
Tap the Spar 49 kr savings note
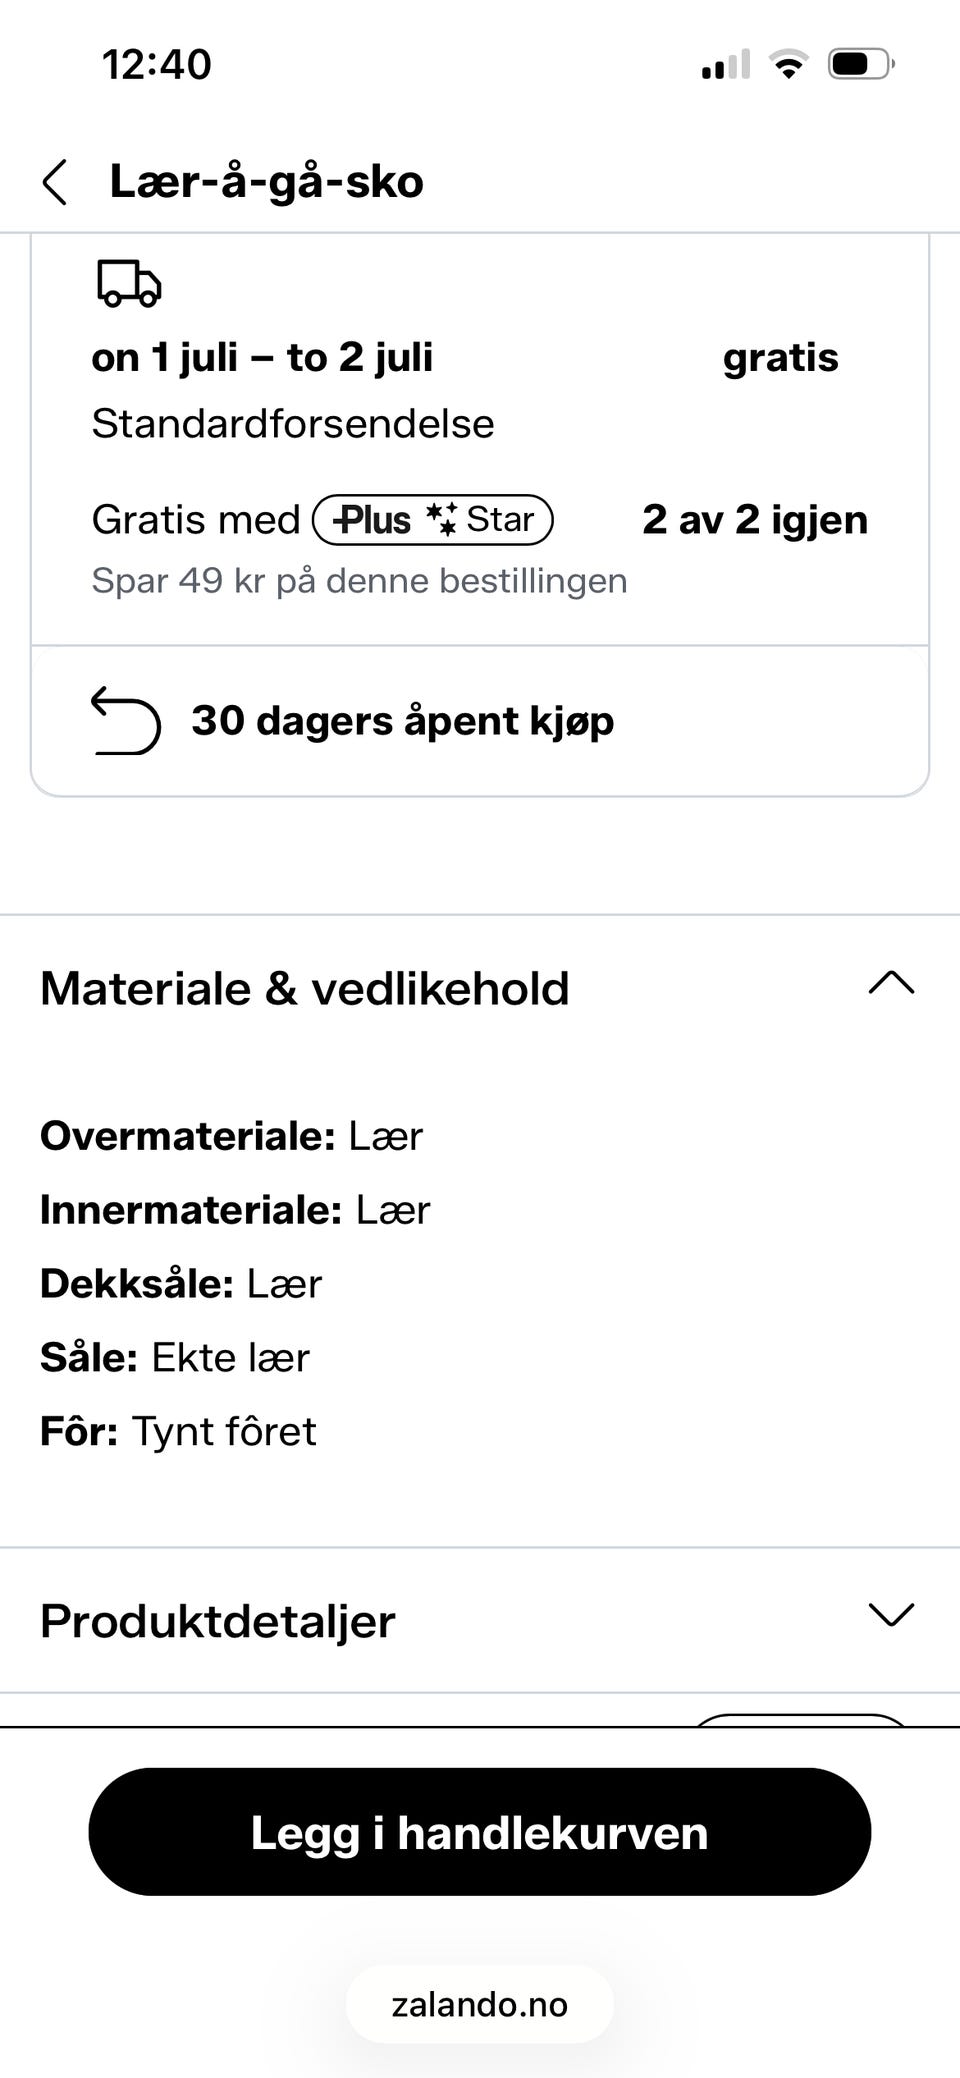click(360, 581)
